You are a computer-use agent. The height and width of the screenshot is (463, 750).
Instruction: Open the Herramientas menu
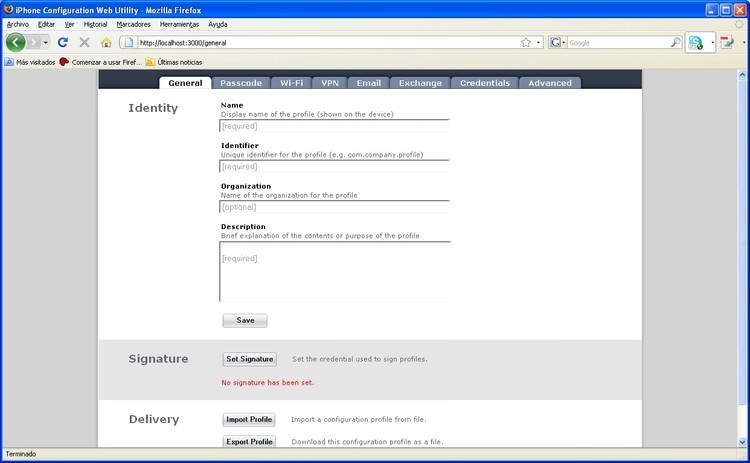[x=179, y=24]
